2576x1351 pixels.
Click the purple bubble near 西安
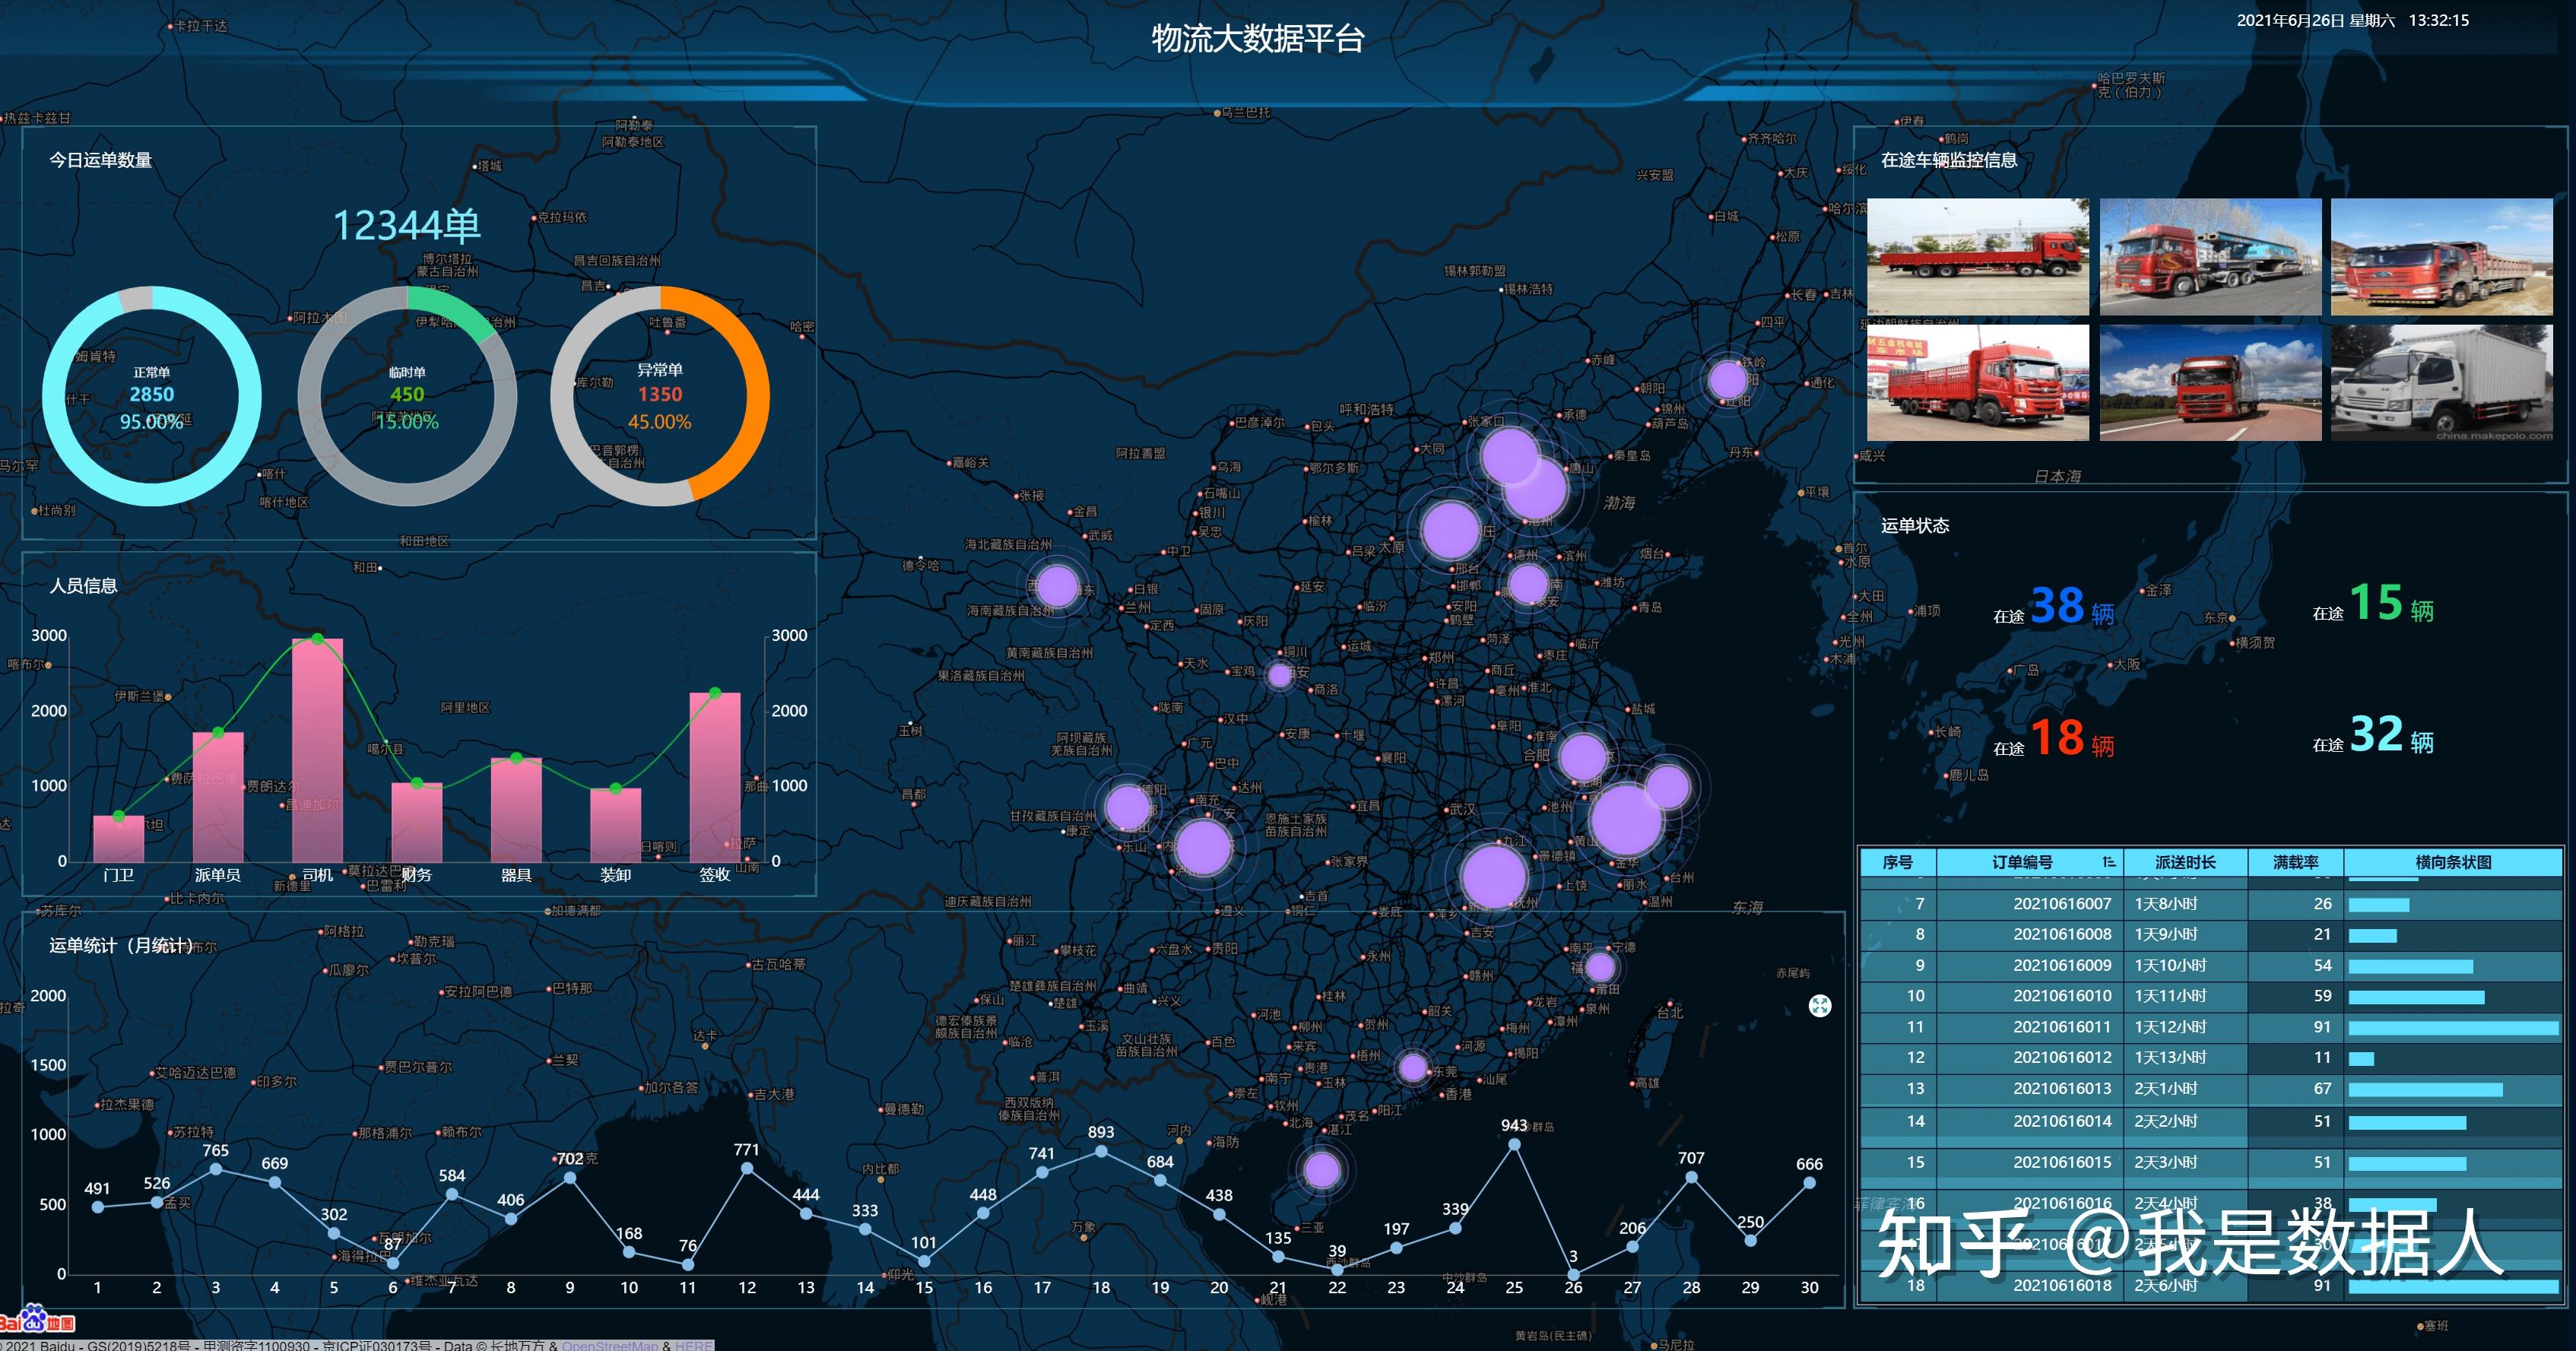[x=1279, y=675]
